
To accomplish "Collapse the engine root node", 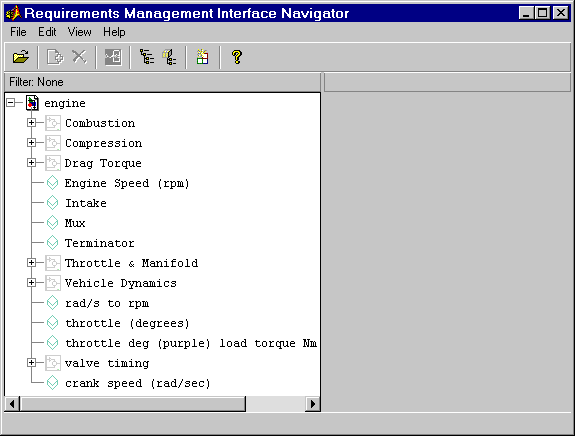I will pos(11,103).
